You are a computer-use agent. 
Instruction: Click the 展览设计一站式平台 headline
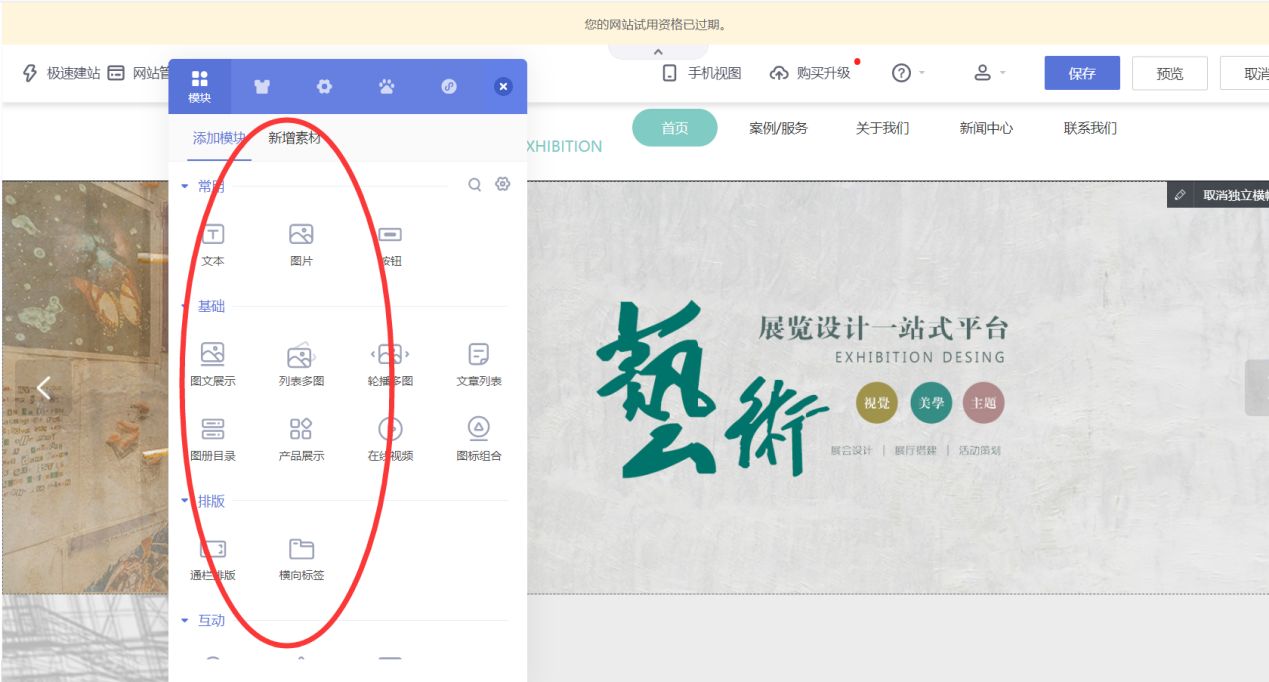pyautogui.click(x=883, y=328)
